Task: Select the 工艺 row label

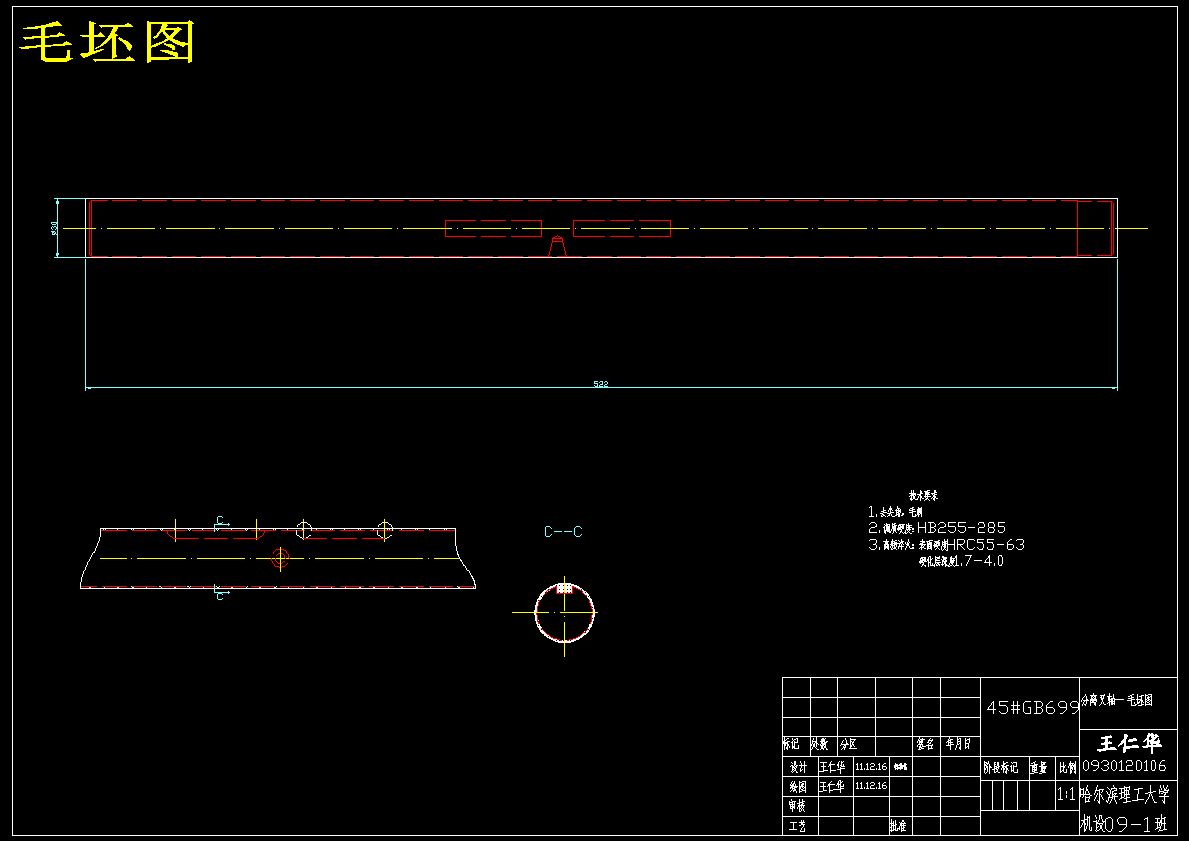Action: point(797,826)
